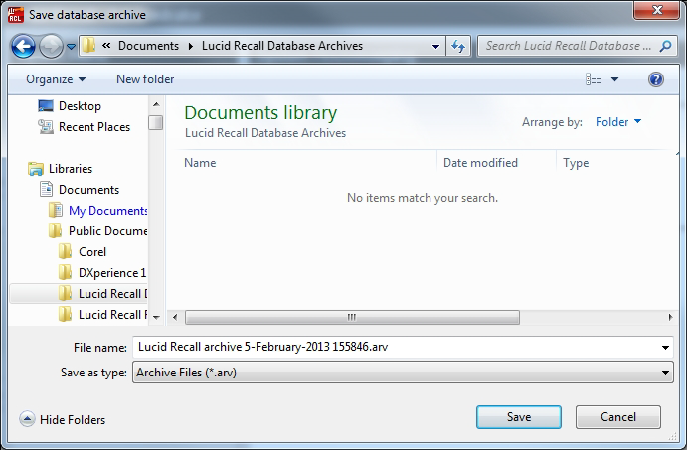Click the Desktop icon in nav pane
The height and width of the screenshot is (450, 687).
point(46,106)
